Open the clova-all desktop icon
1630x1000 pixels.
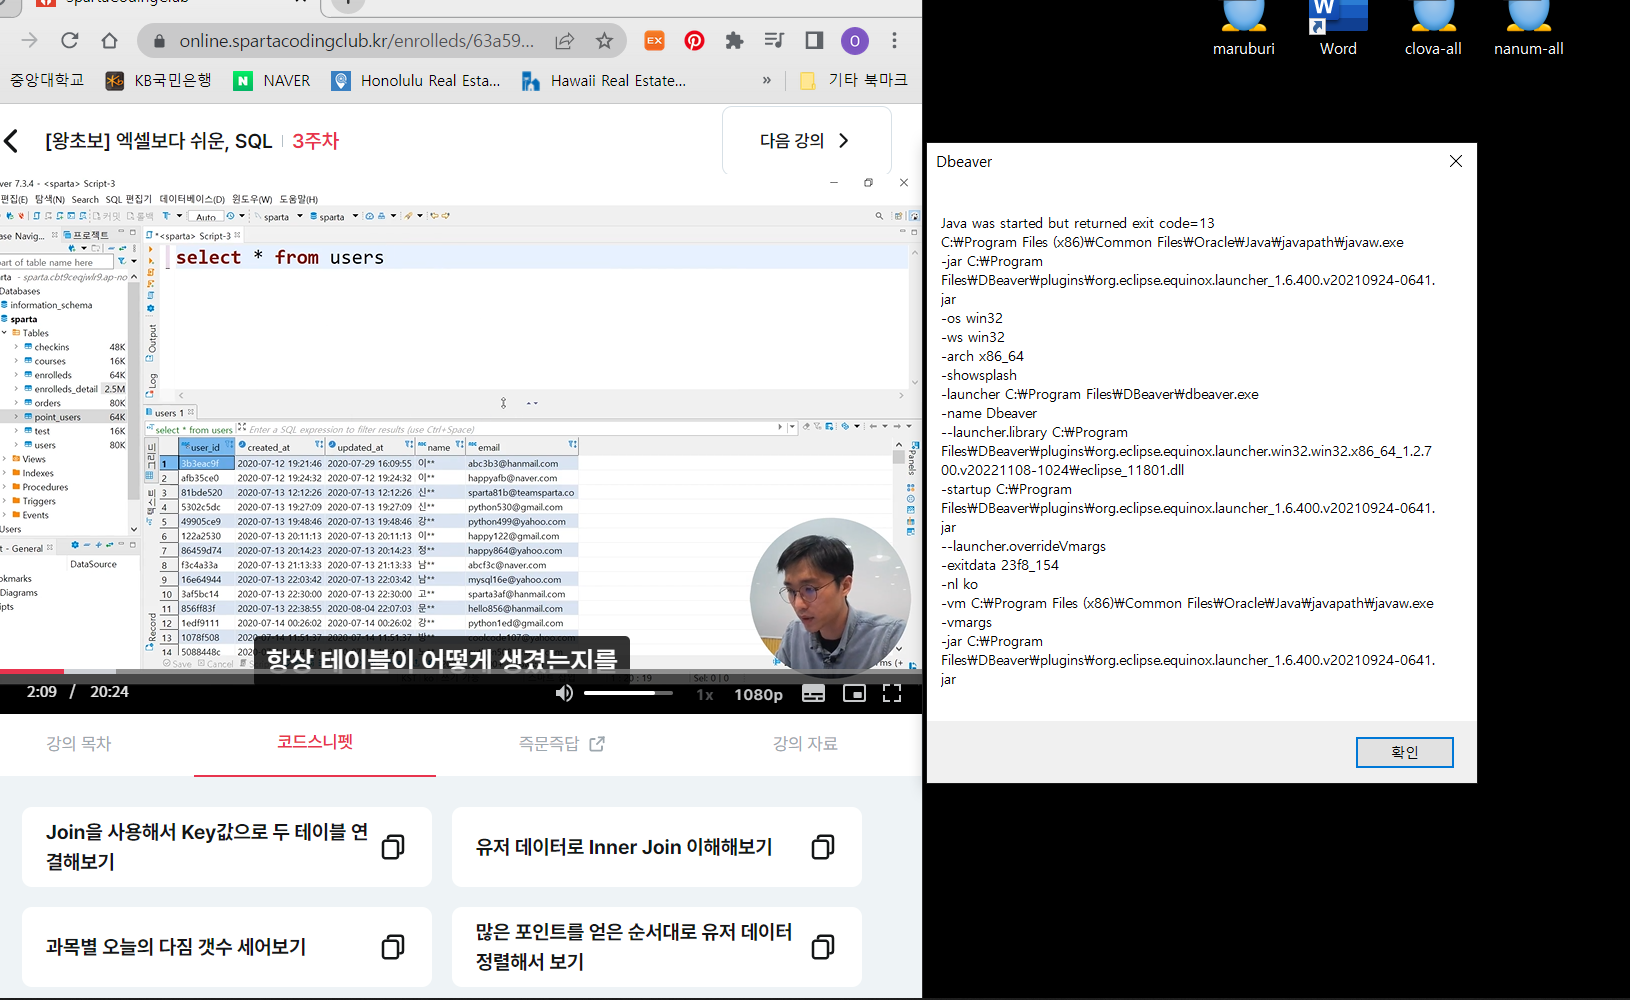click(1433, 30)
